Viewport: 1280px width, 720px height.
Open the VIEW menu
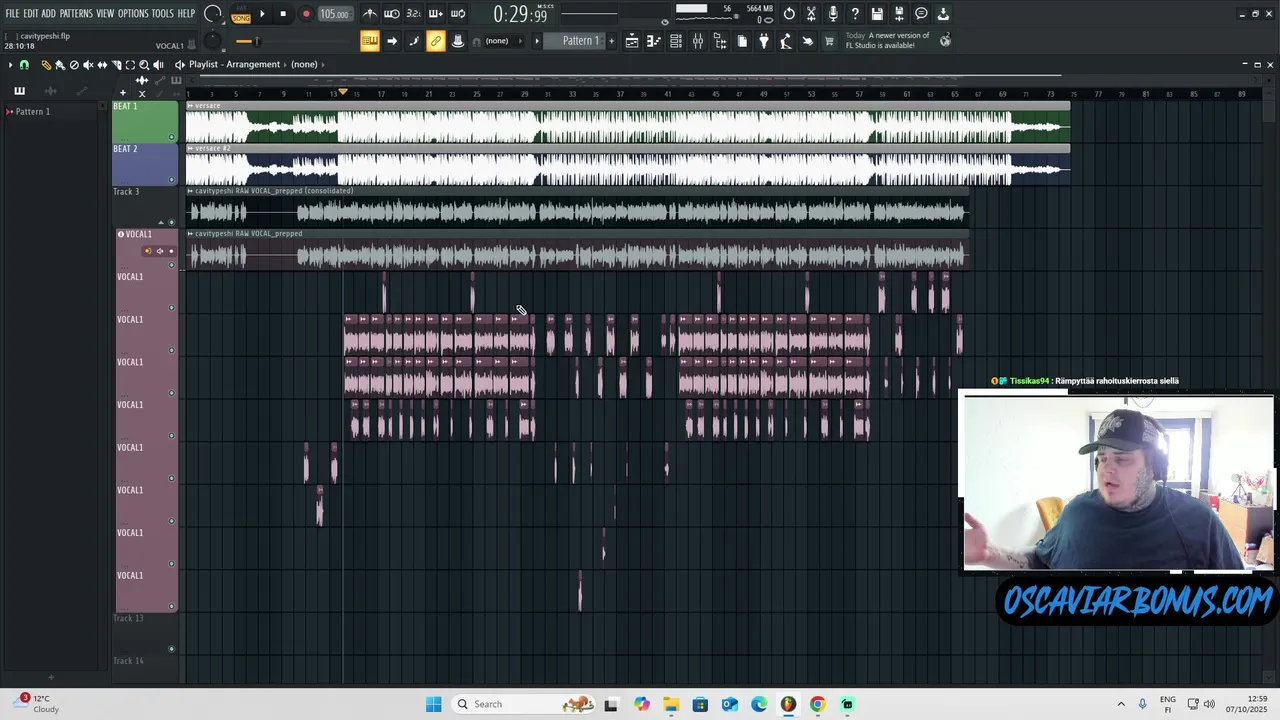click(x=105, y=14)
